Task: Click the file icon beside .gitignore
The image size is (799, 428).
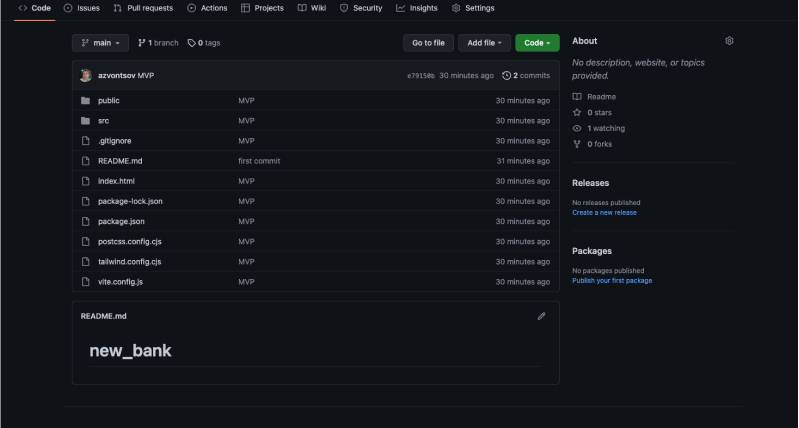Action: (x=86, y=141)
